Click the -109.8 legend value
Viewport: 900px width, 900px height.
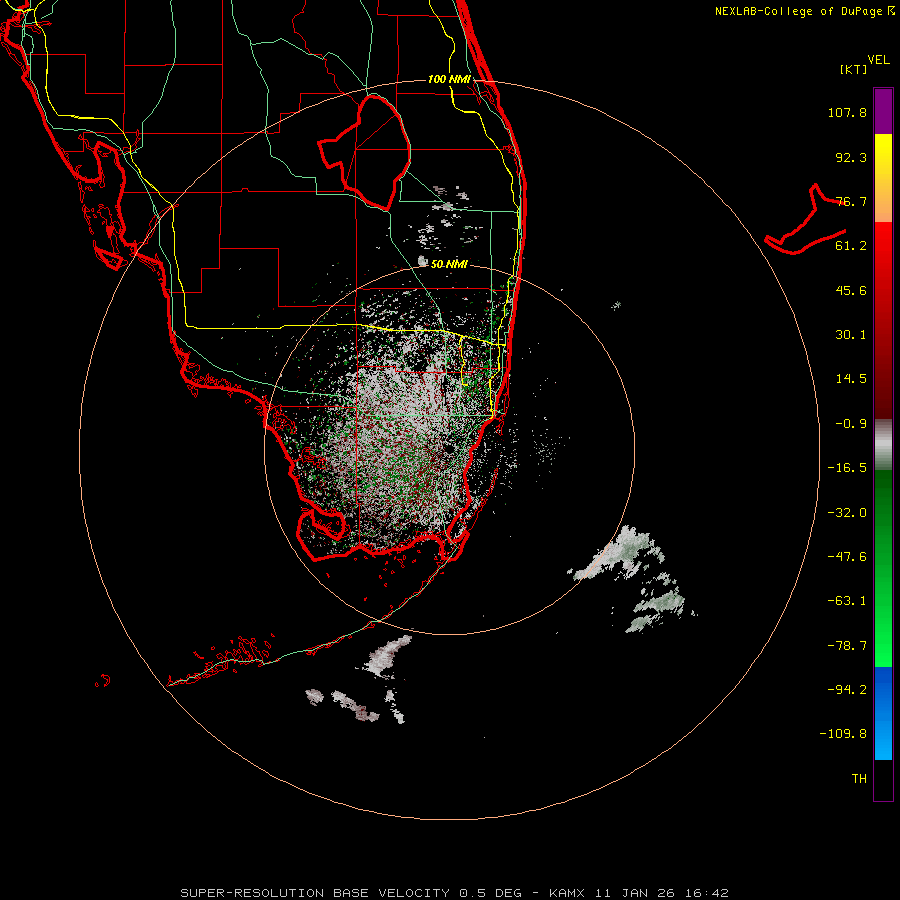[843, 734]
